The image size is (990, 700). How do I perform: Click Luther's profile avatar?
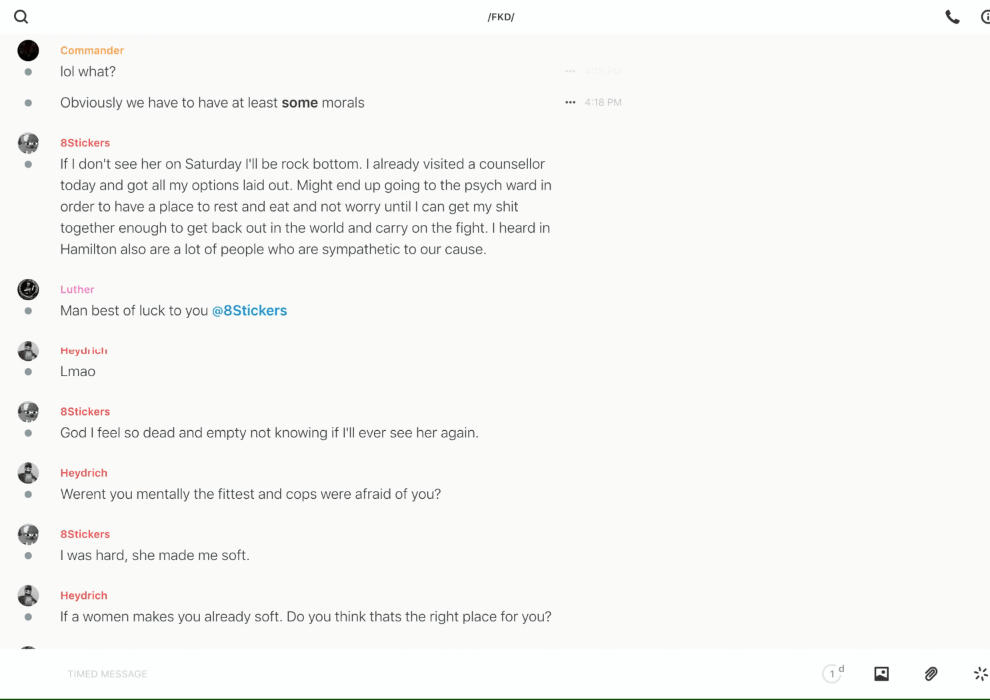(x=28, y=290)
